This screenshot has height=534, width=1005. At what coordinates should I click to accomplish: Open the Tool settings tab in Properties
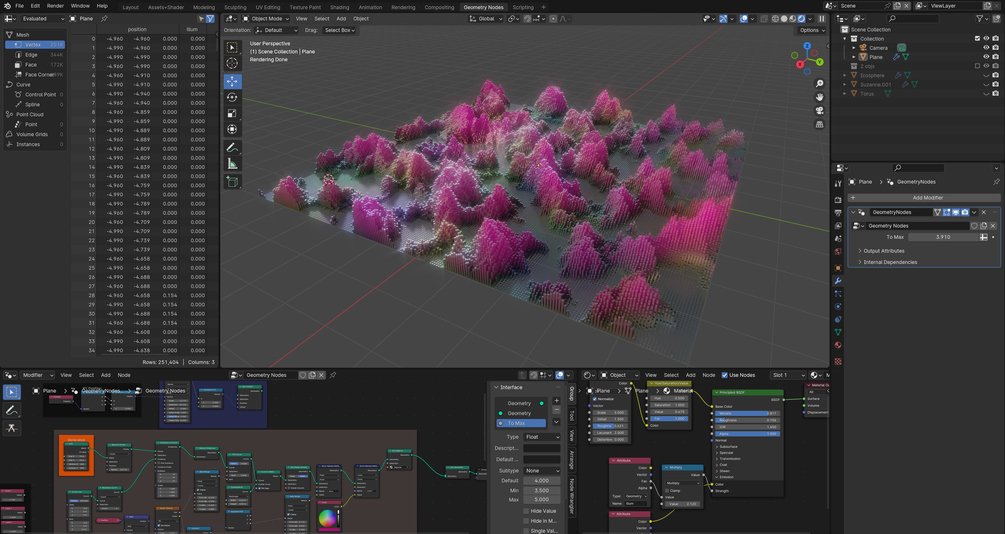[x=838, y=183]
